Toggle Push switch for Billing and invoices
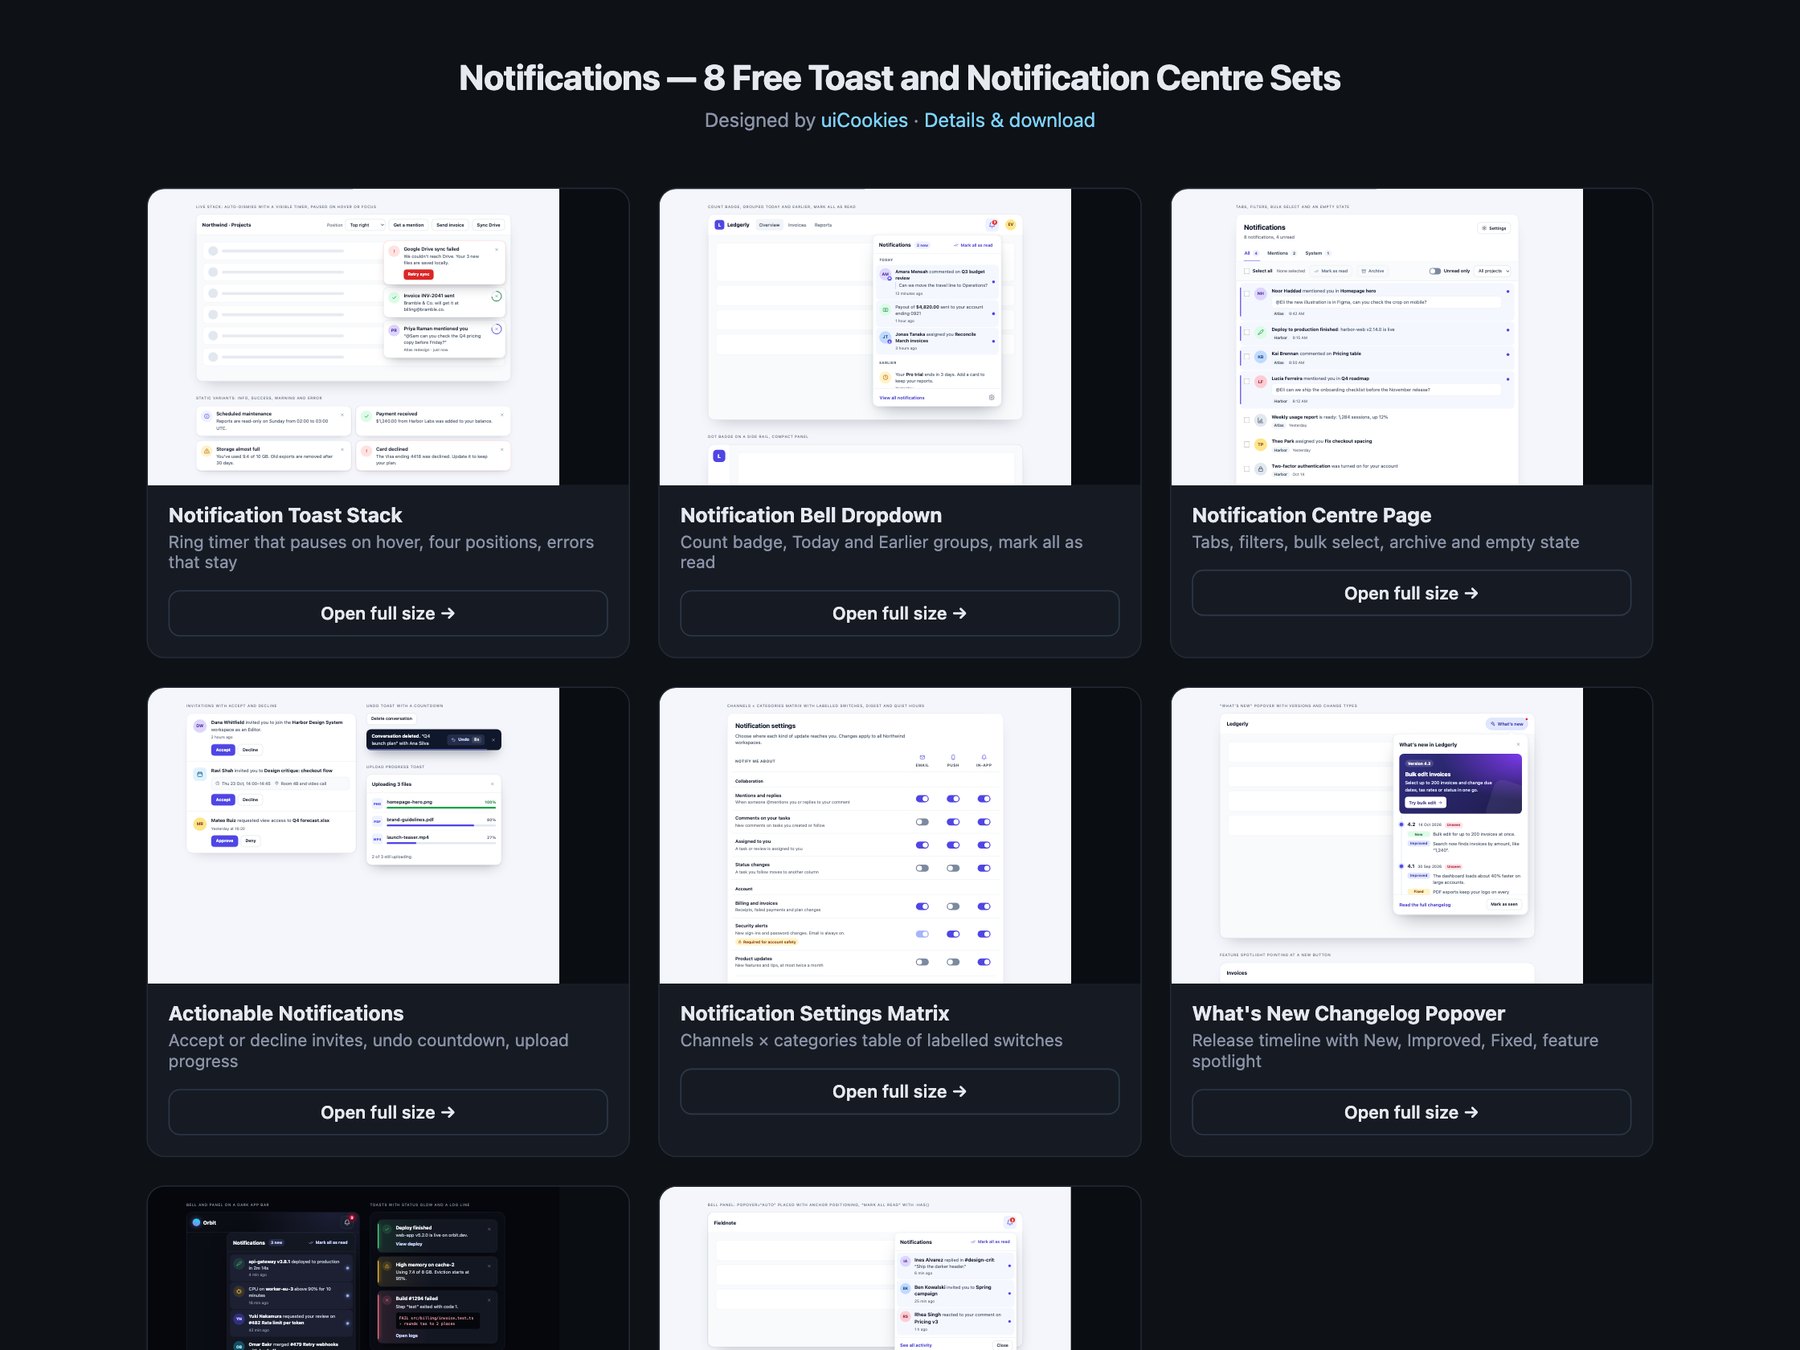This screenshot has width=1800, height=1350. coord(953,906)
